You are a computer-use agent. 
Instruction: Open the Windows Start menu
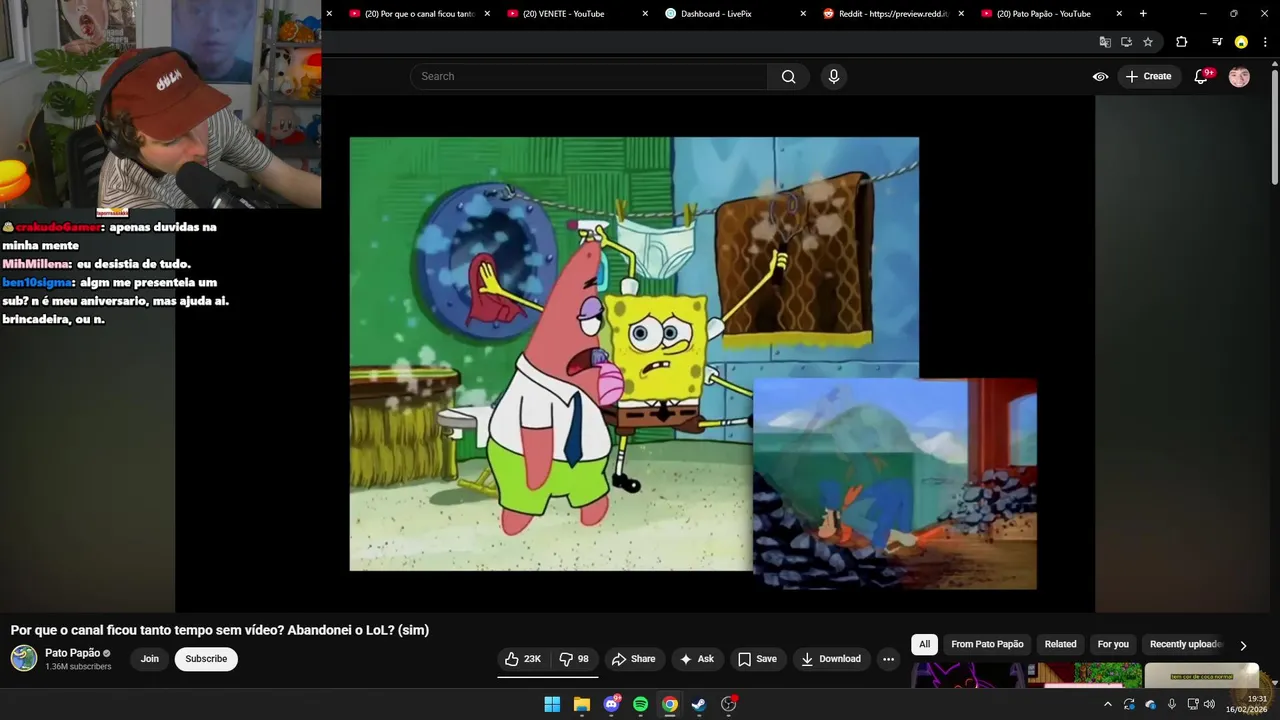[552, 704]
